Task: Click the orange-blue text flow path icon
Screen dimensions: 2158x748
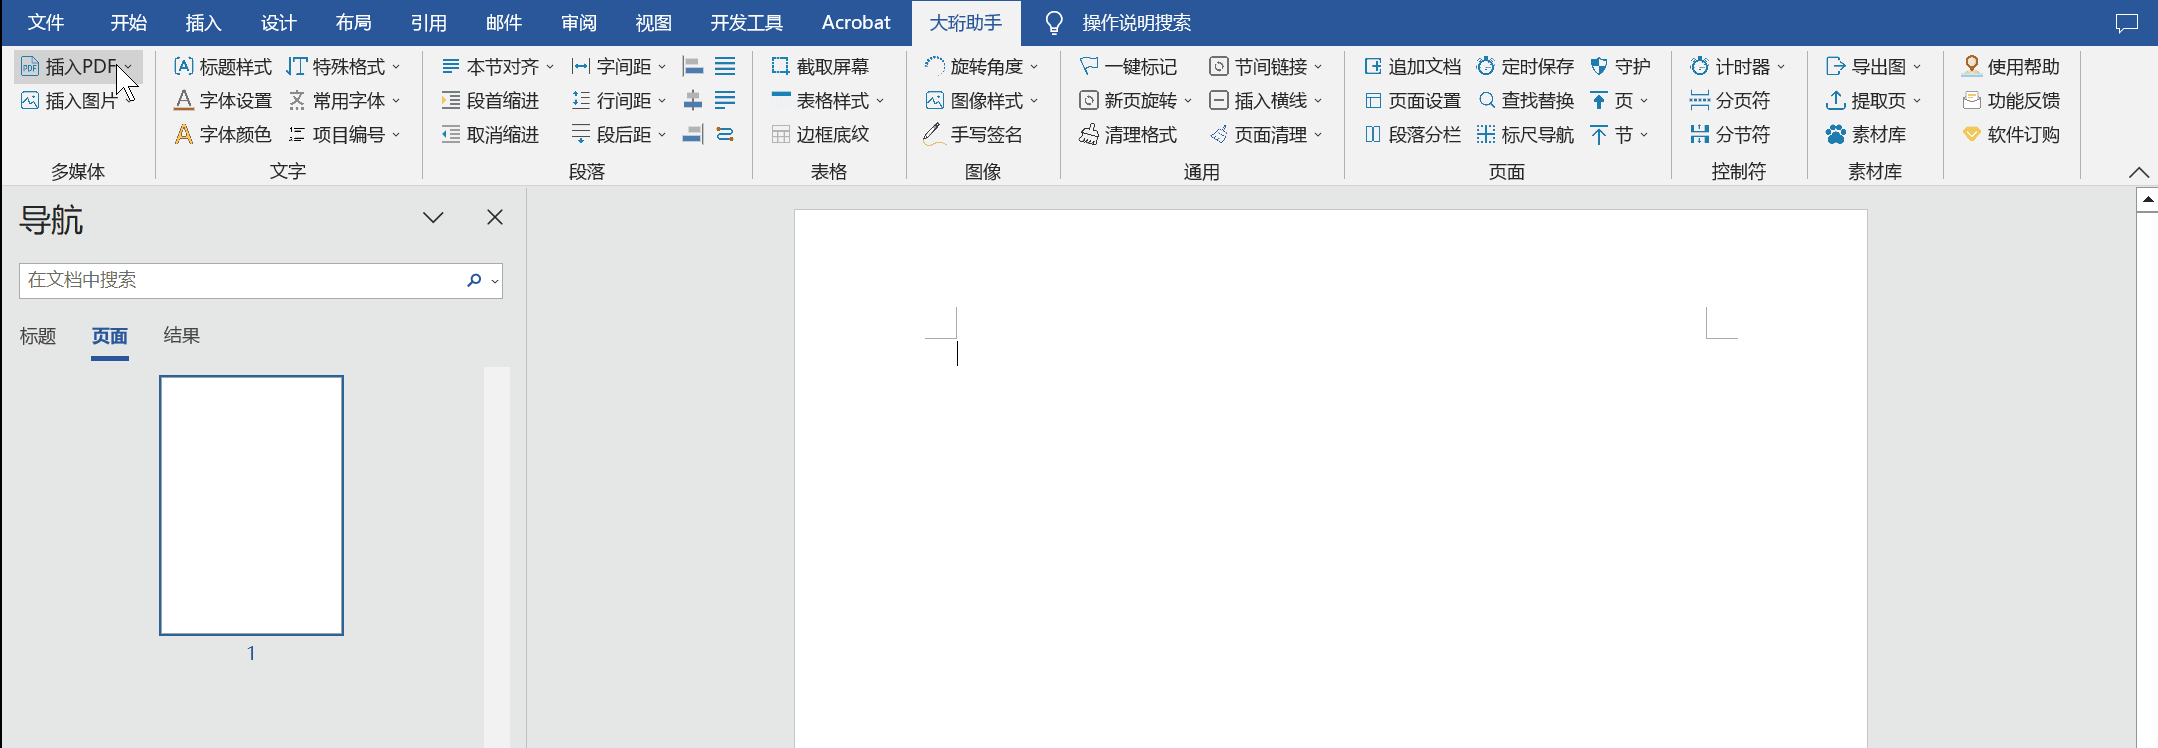Action: coord(725,135)
